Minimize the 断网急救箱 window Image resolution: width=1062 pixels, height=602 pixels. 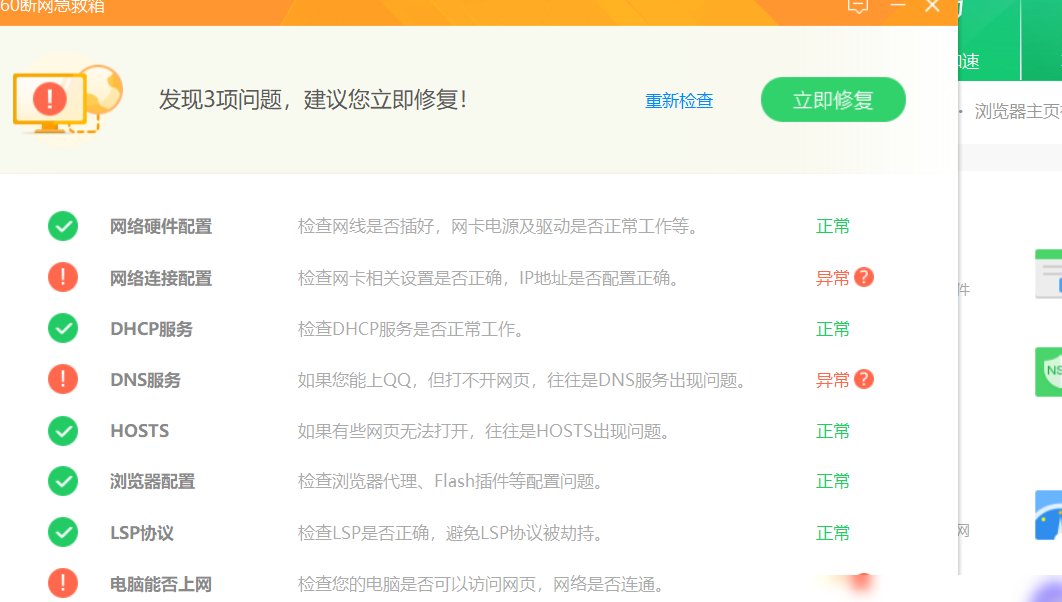[897, 5]
